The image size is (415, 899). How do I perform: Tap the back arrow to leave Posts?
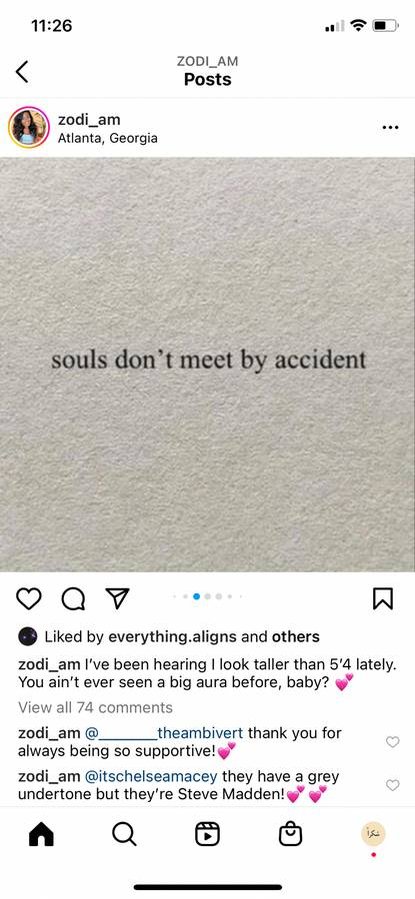pos(22,72)
